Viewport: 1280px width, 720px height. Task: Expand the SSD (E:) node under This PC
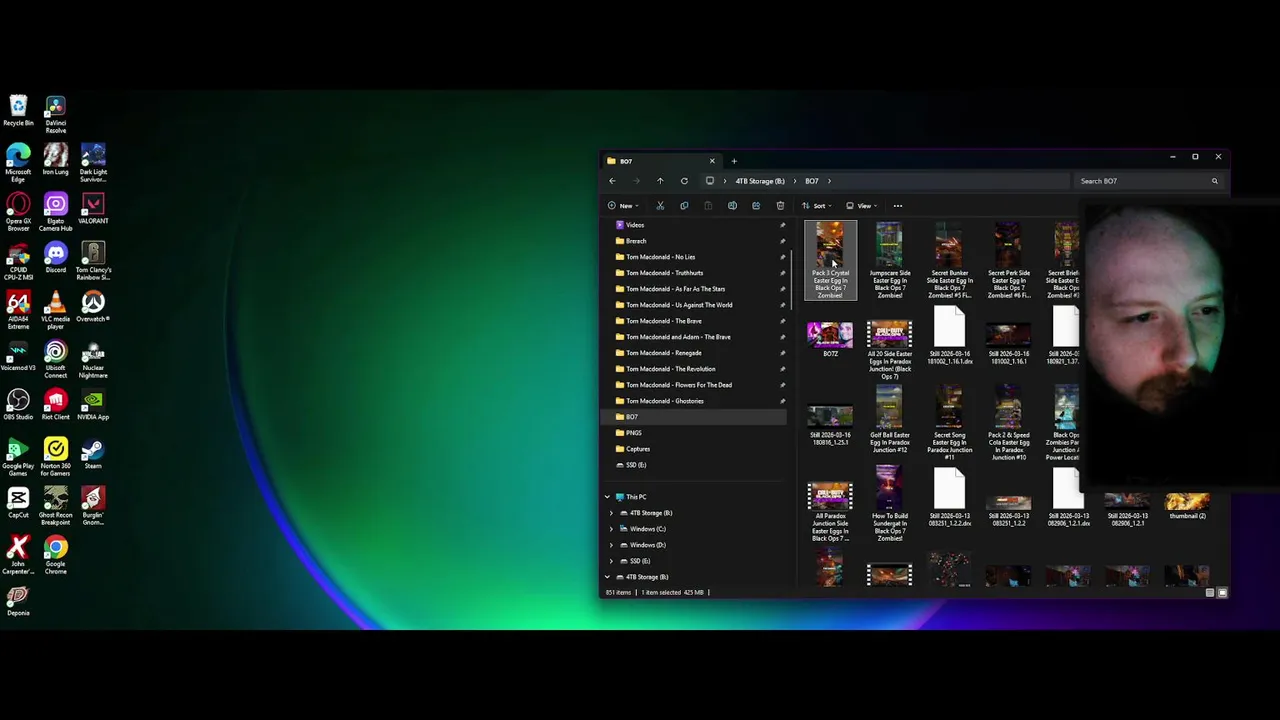(612, 561)
